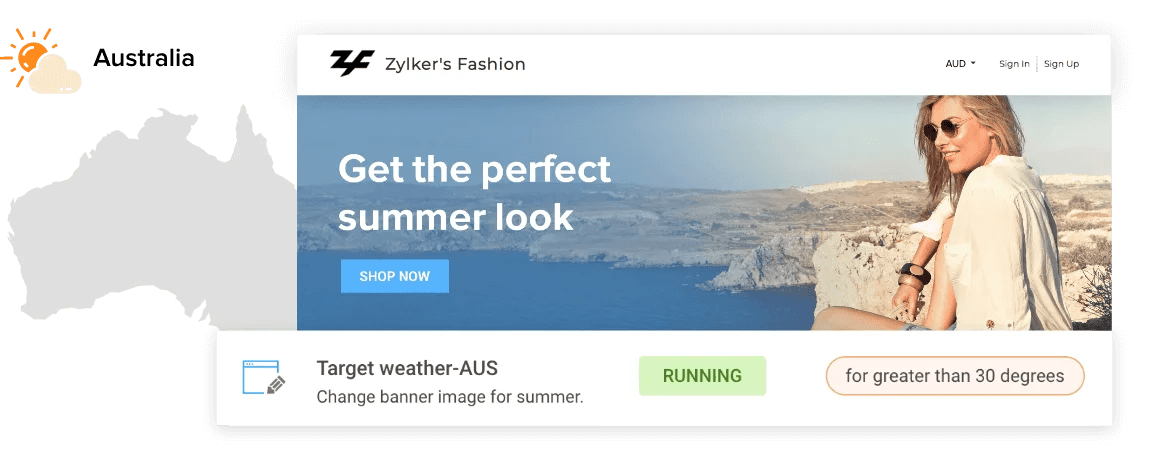Open the Sign Up link
This screenshot has height=453, width=1150.
click(1061, 64)
